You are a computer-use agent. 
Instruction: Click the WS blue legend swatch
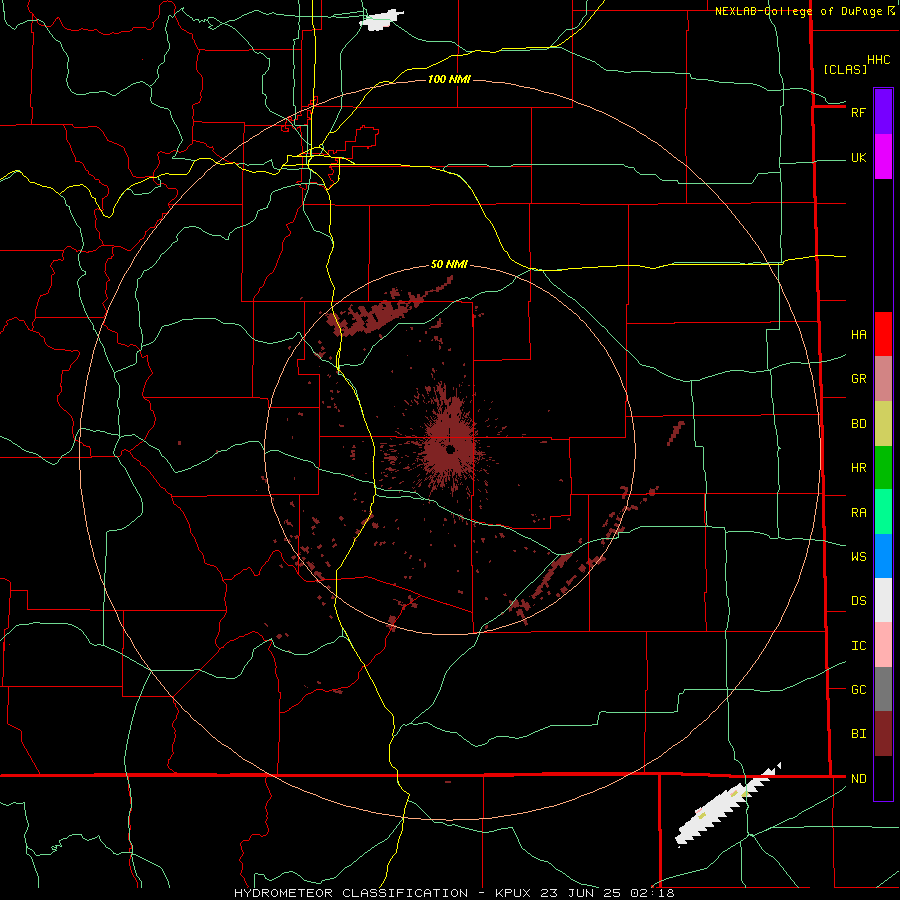click(x=883, y=556)
